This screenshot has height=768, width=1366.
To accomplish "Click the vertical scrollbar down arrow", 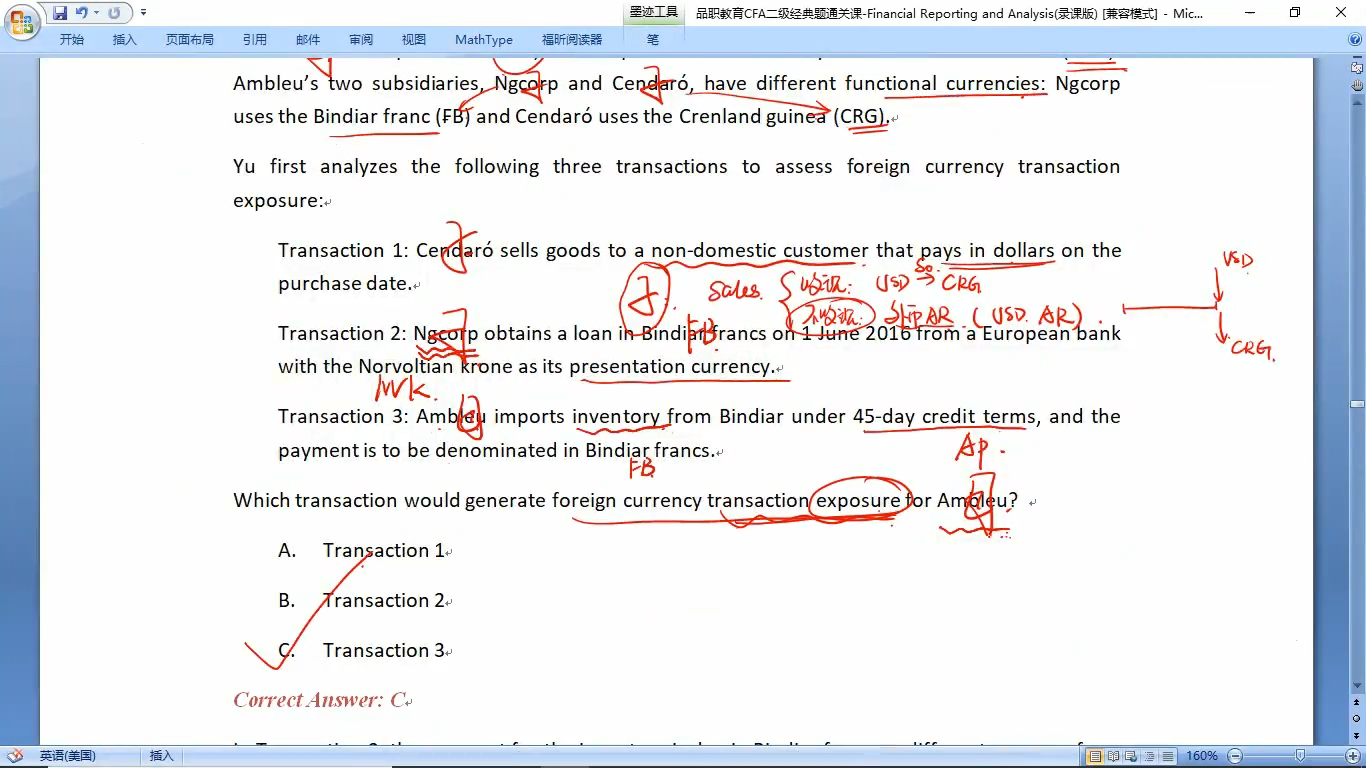I will pos(1357,686).
